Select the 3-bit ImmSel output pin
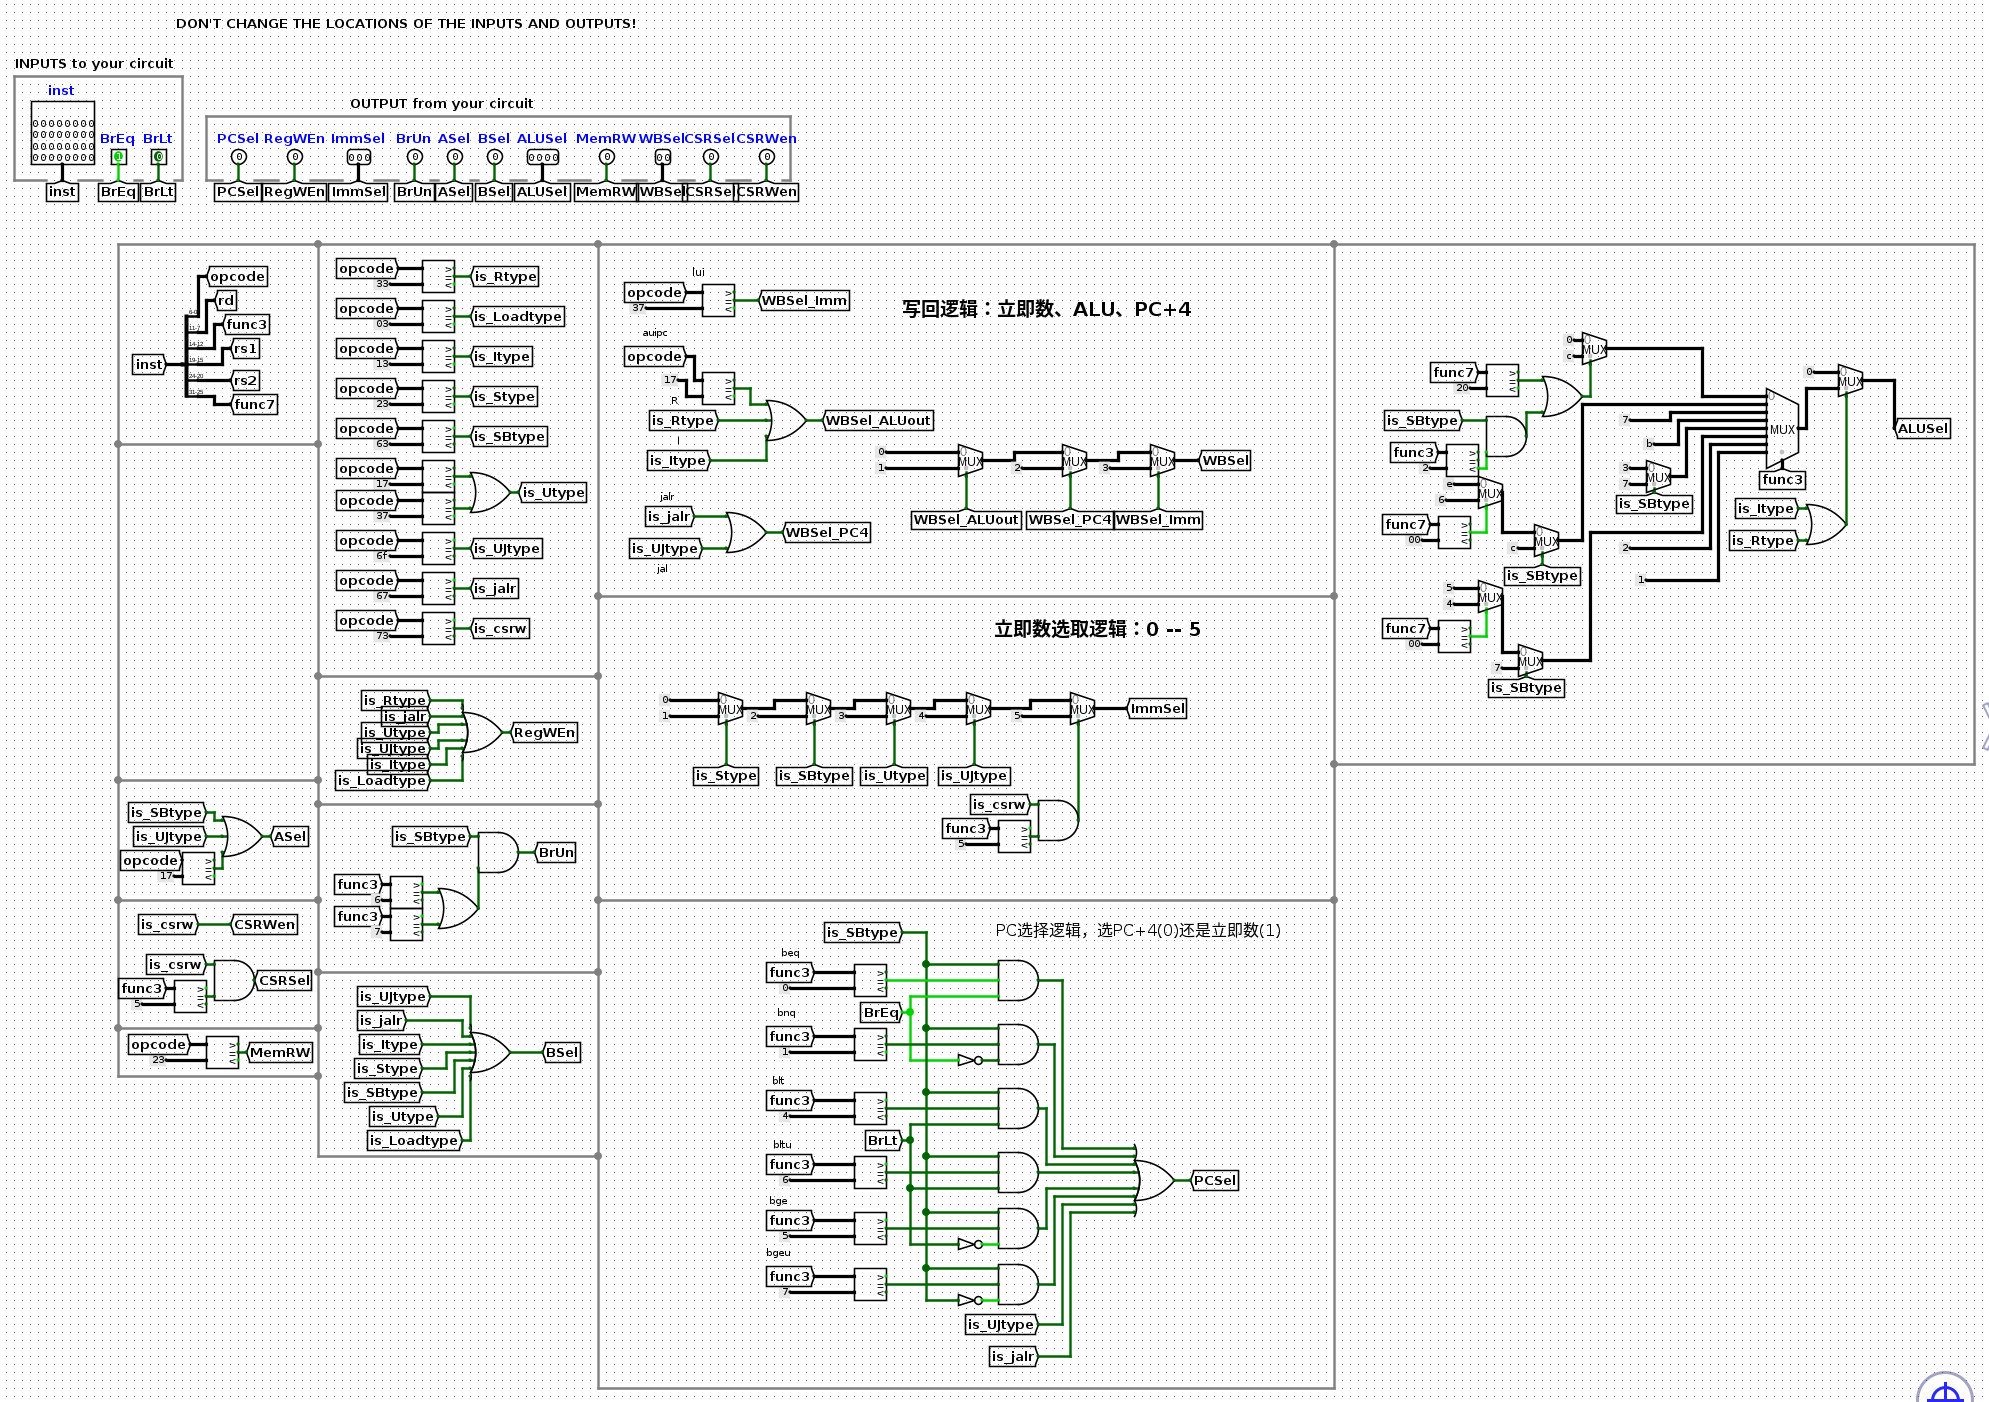The image size is (1989, 1402). click(359, 157)
